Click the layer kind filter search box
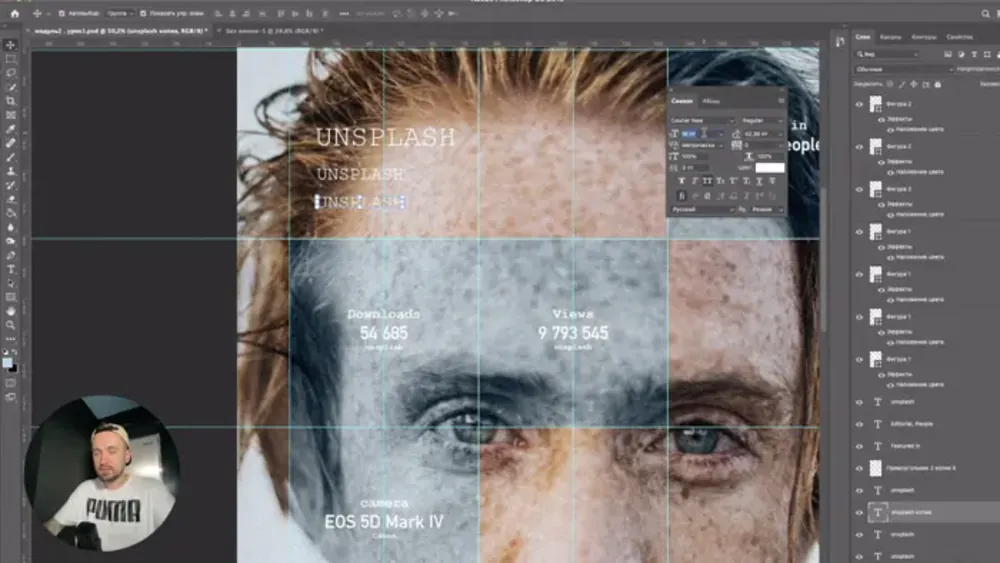 point(887,55)
